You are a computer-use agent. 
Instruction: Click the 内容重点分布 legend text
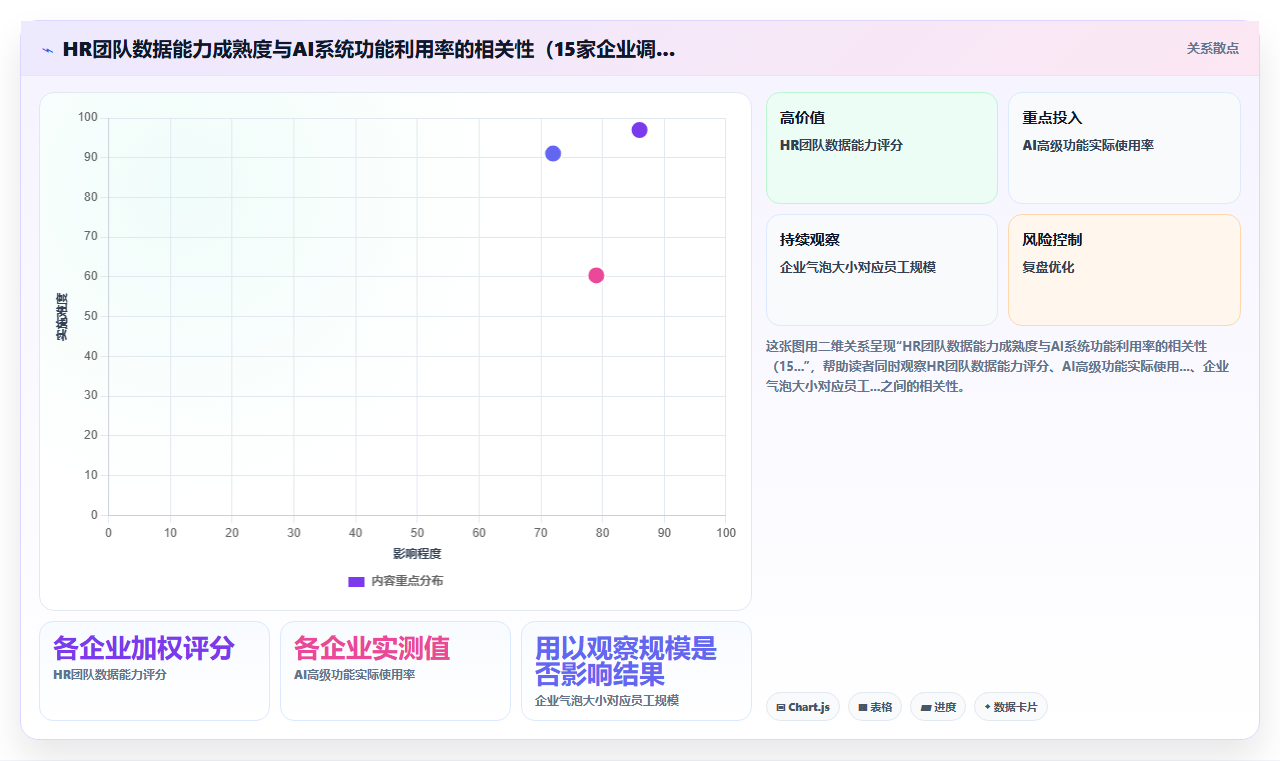[x=407, y=581]
